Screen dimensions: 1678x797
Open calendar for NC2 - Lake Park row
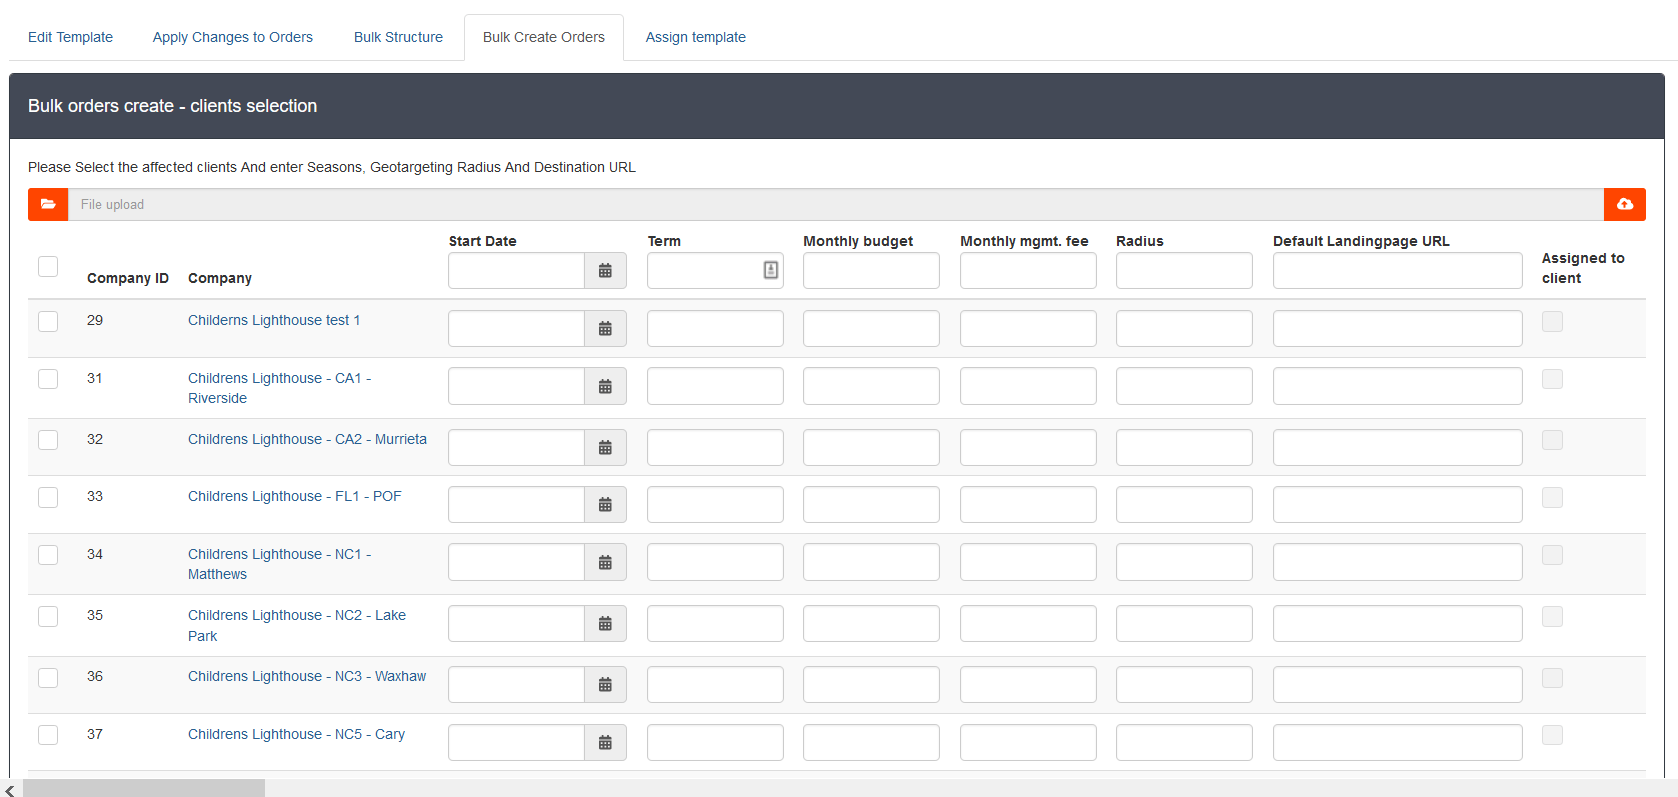click(x=605, y=624)
